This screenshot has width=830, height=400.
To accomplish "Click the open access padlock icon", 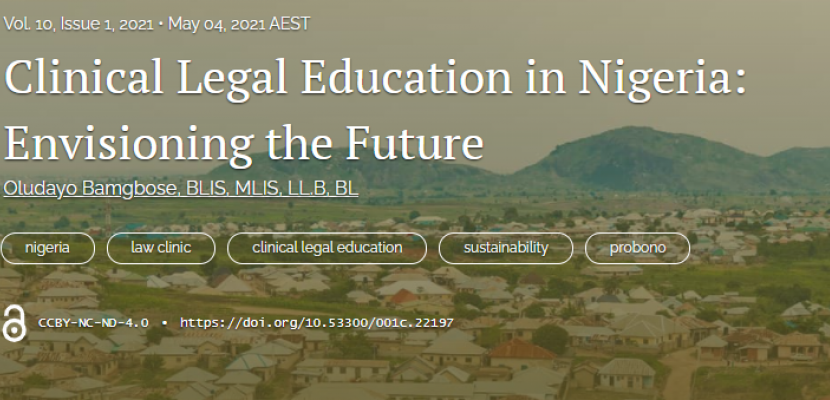I will (x=14, y=323).
